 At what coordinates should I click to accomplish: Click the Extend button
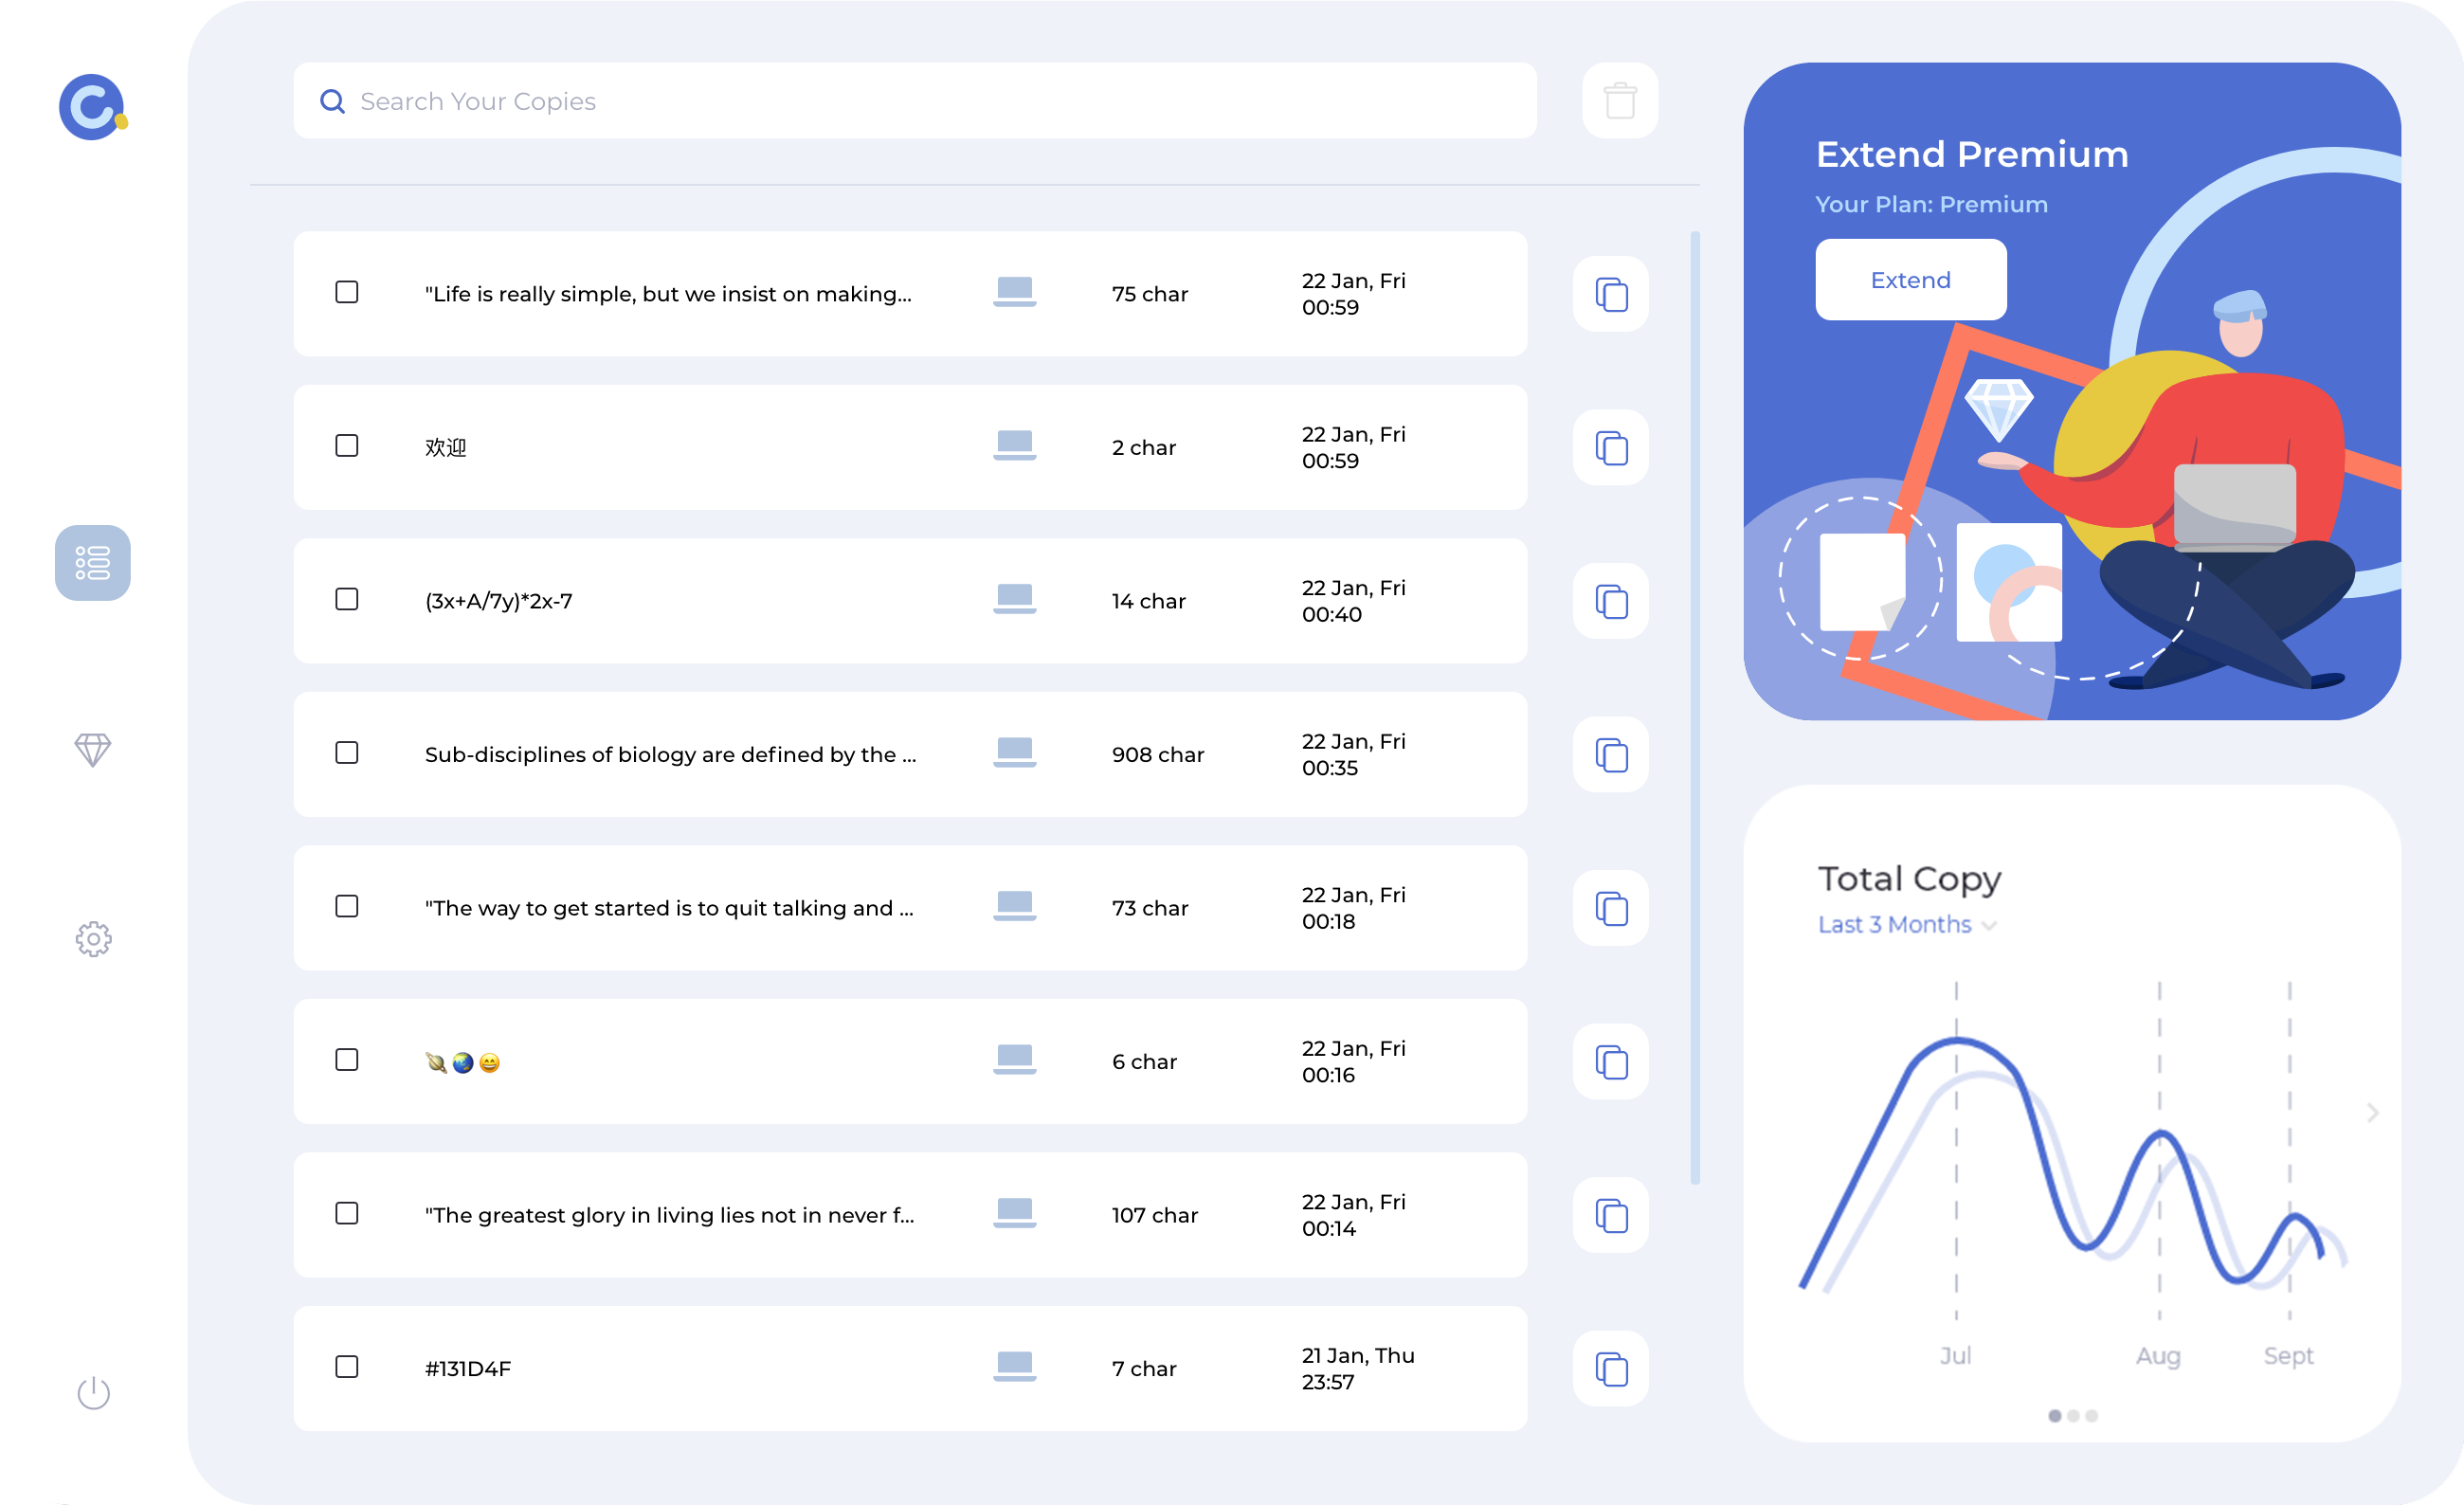(x=1910, y=280)
